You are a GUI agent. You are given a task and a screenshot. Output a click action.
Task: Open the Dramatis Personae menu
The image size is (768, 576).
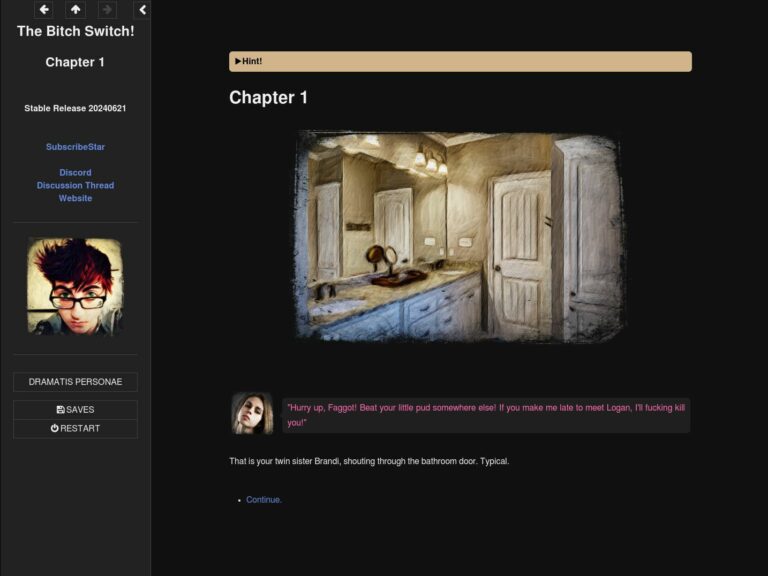pos(75,382)
